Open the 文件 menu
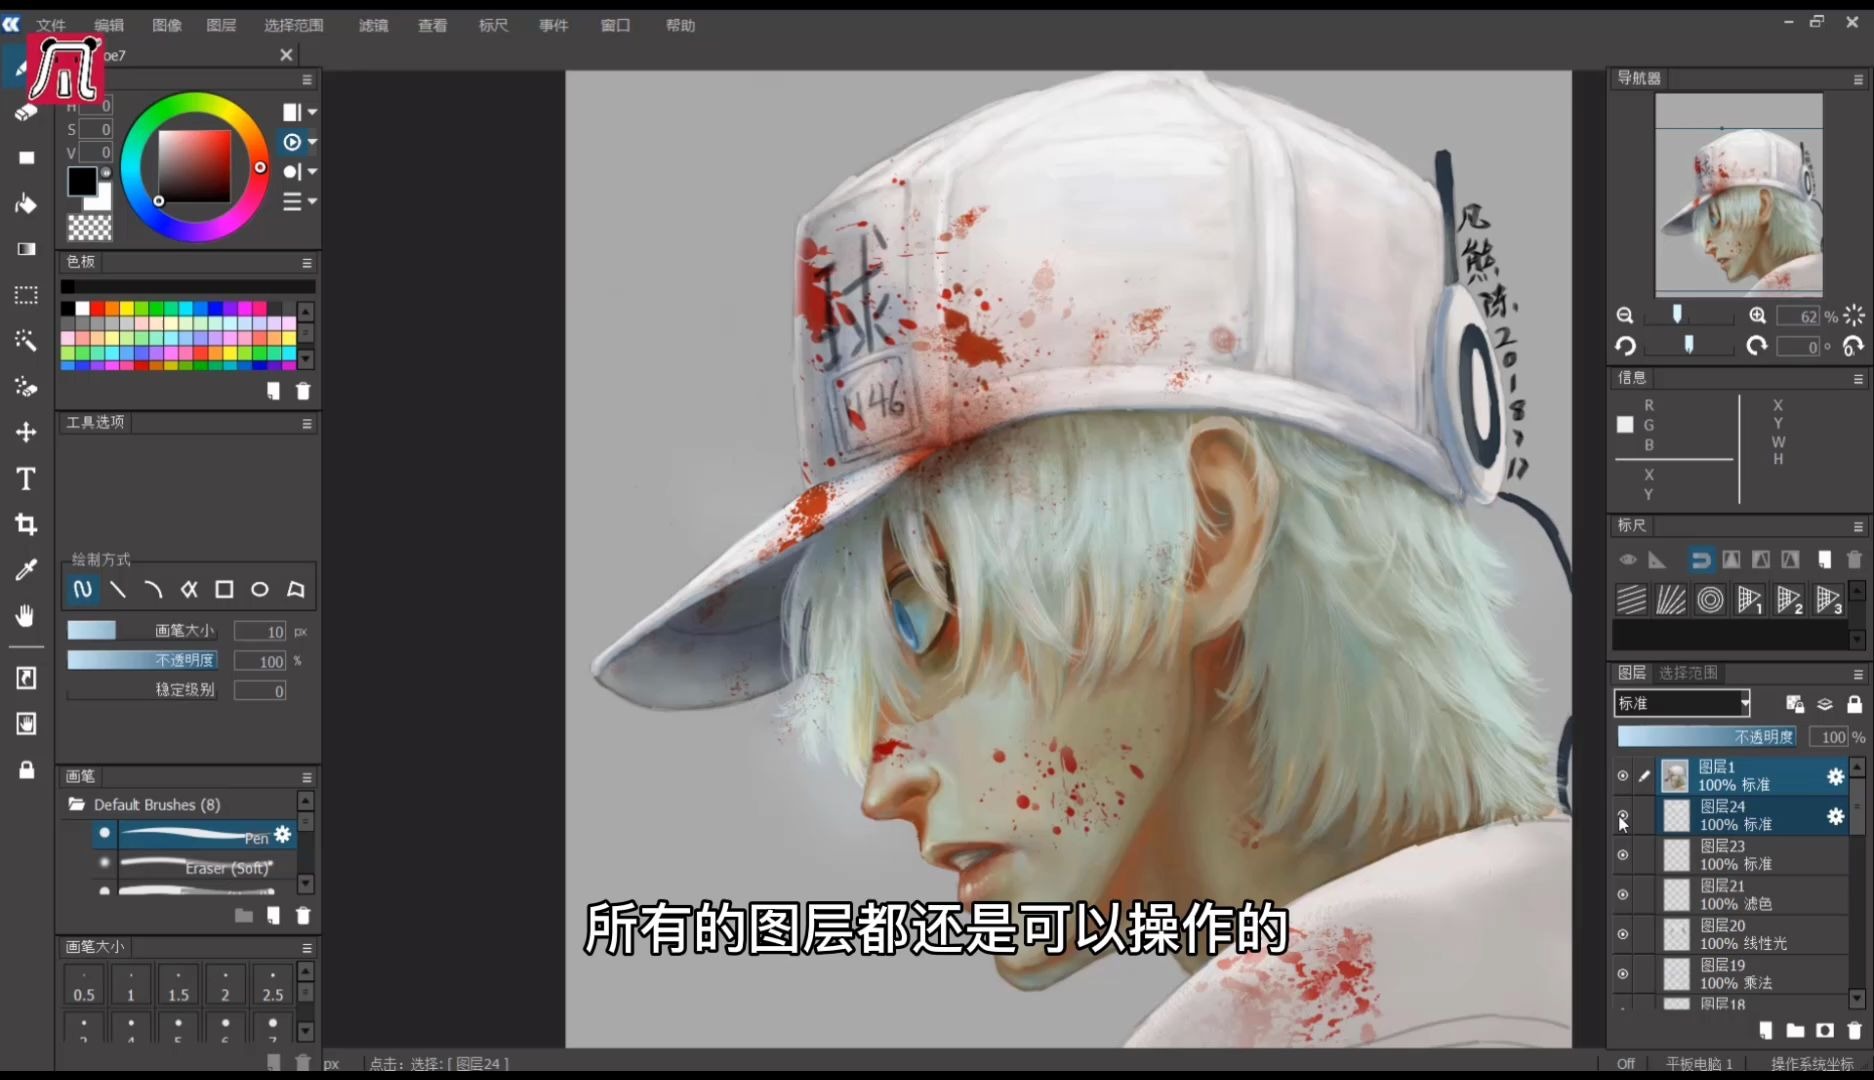The height and width of the screenshot is (1080, 1874). coord(51,25)
